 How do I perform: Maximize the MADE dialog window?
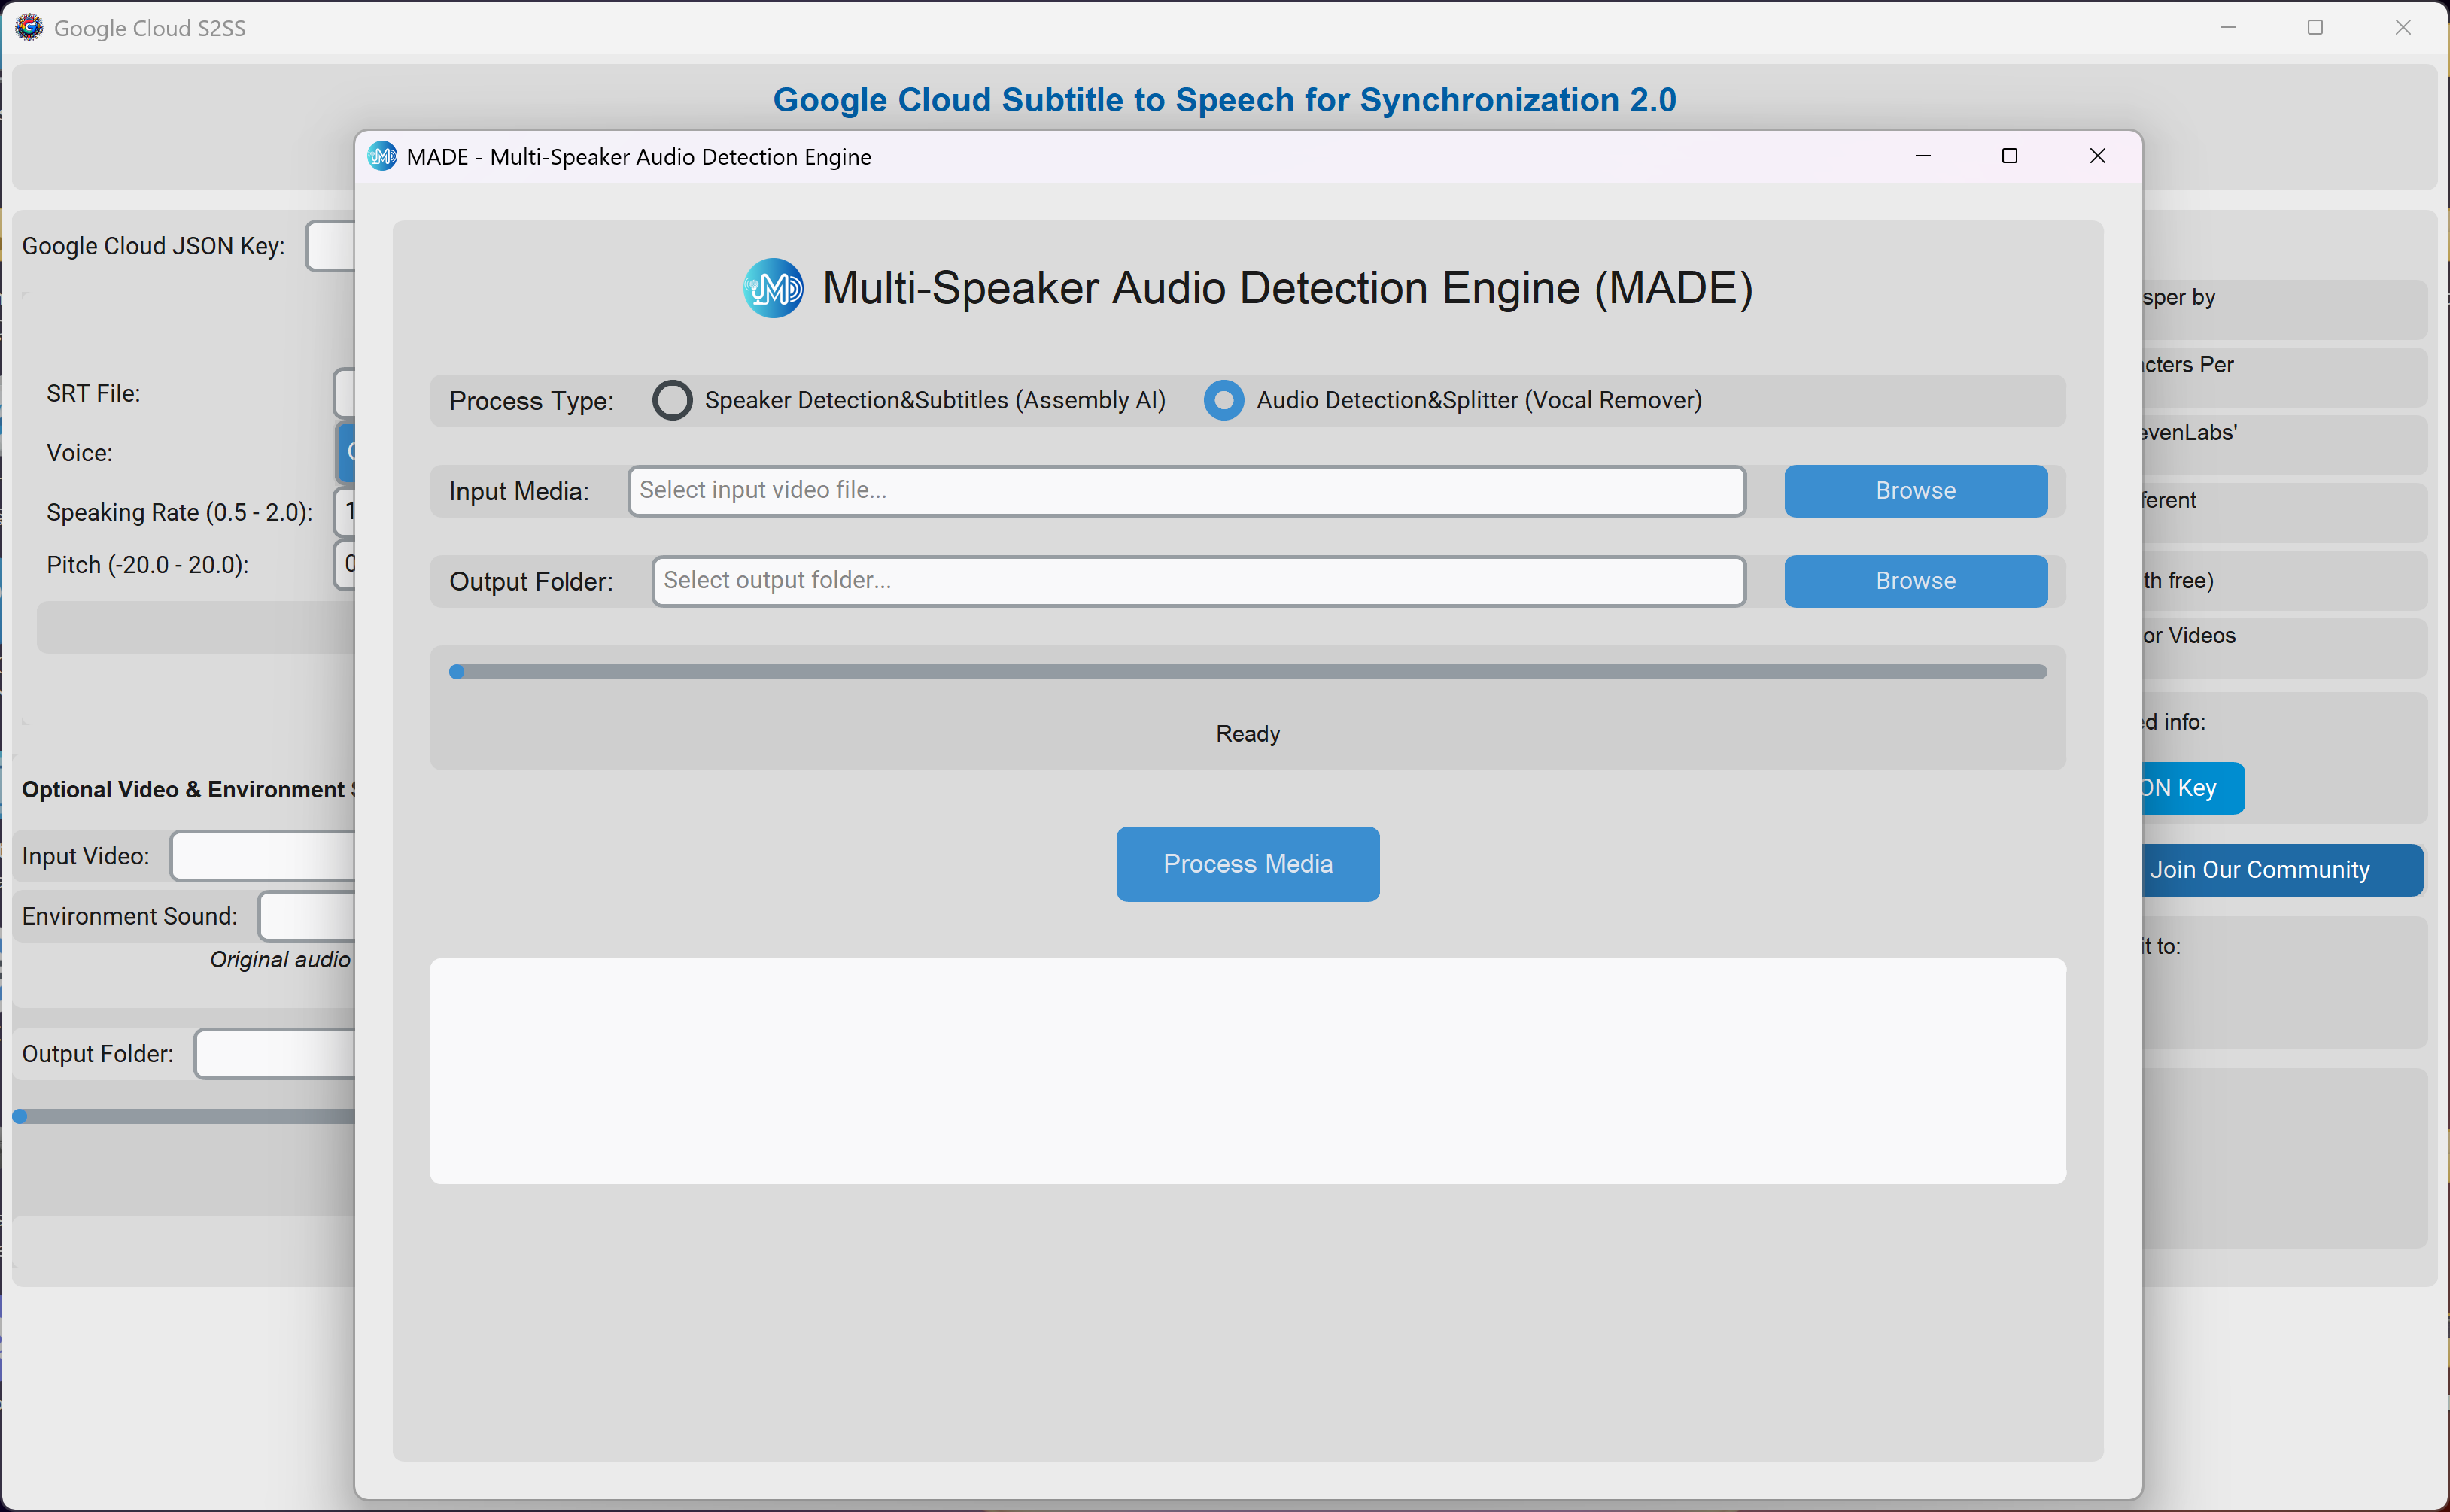[2009, 156]
